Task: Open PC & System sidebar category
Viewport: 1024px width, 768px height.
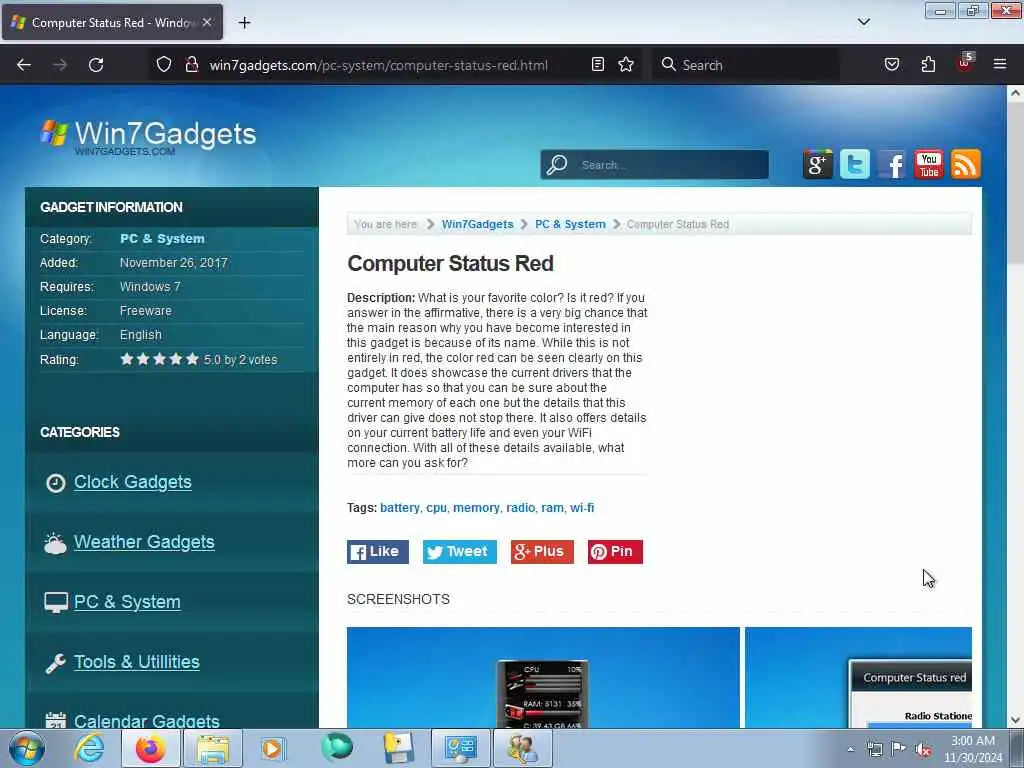Action: point(127,602)
